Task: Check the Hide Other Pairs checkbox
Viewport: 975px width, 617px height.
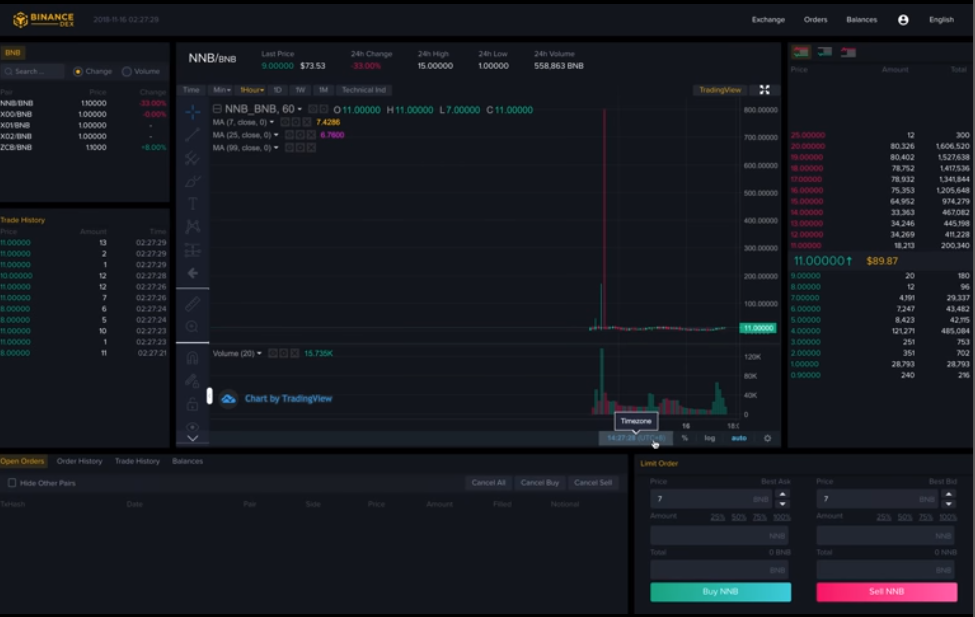Action: pos(12,483)
